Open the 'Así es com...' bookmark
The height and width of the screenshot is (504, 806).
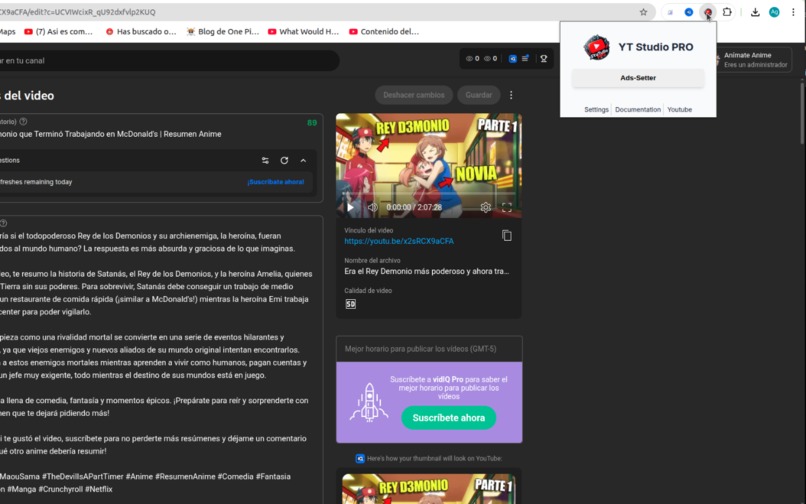(x=59, y=32)
